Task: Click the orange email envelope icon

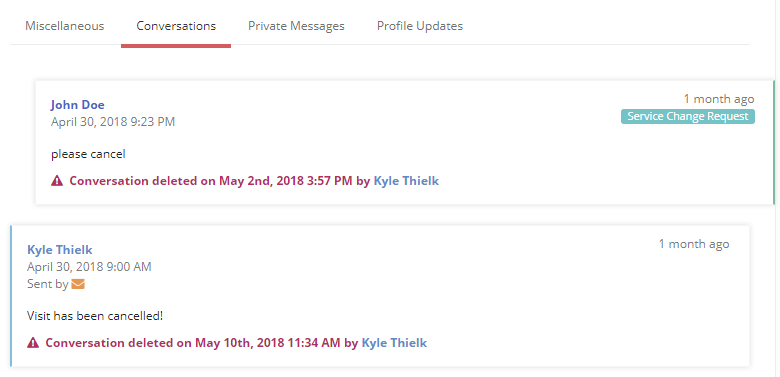Action: pyautogui.click(x=78, y=284)
